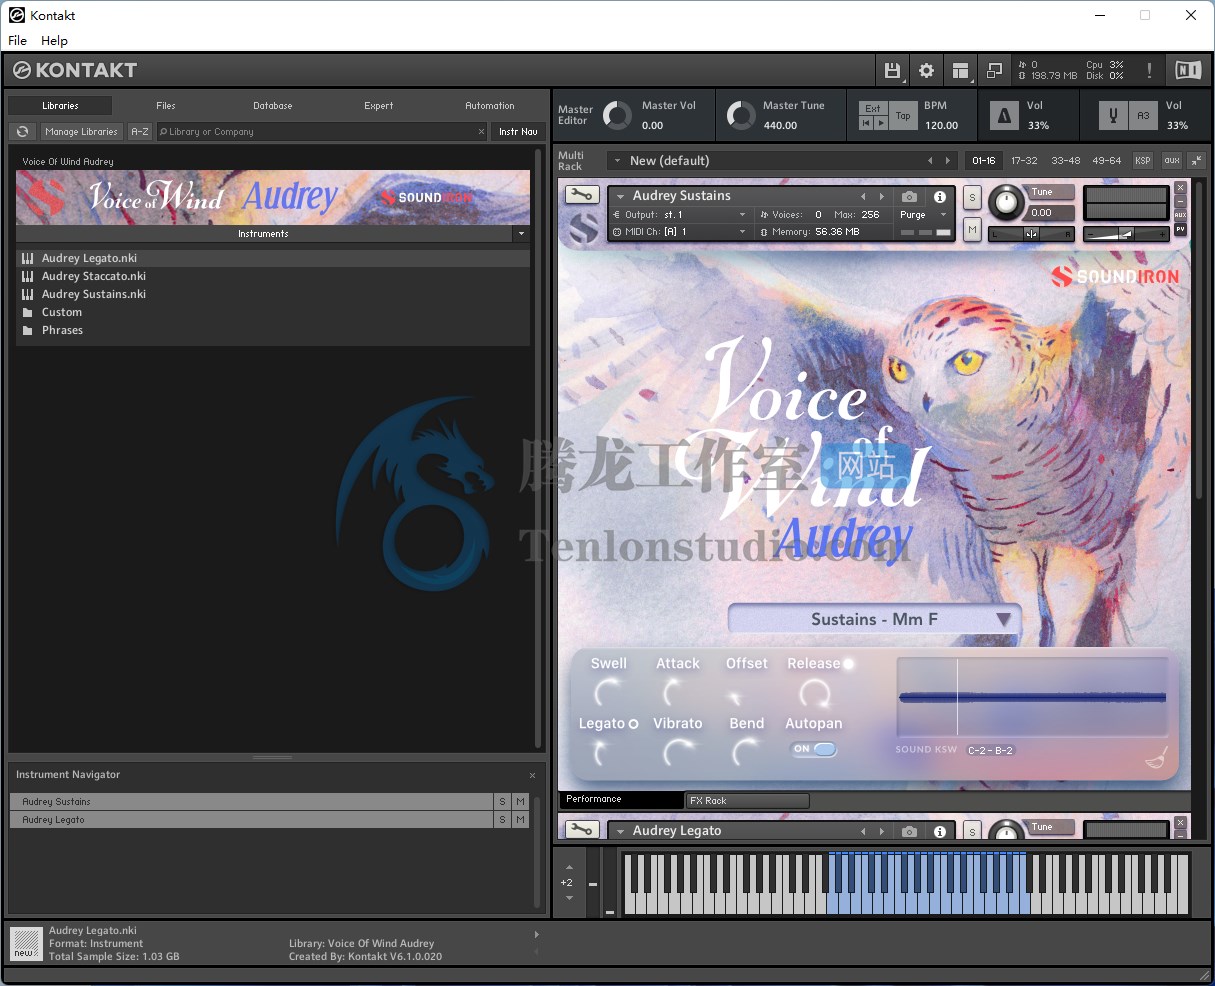Toggle the AUX button on Audrey Sustains

point(1180,215)
